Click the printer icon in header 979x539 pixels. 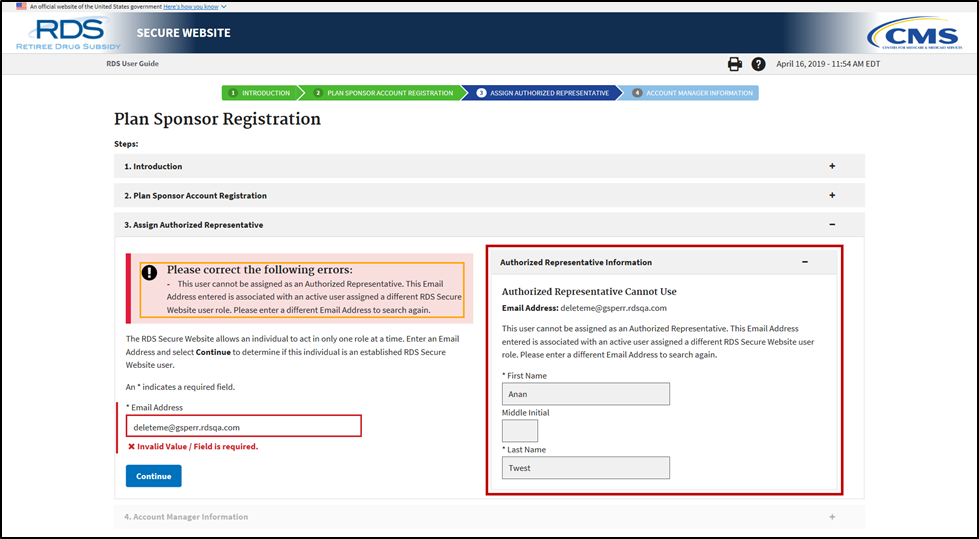[x=735, y=64]
